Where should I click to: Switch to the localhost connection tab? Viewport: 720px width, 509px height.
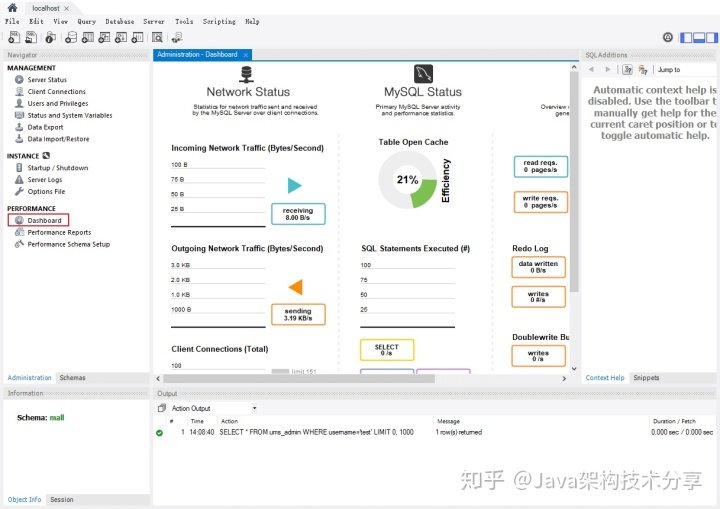coord(45,8)
